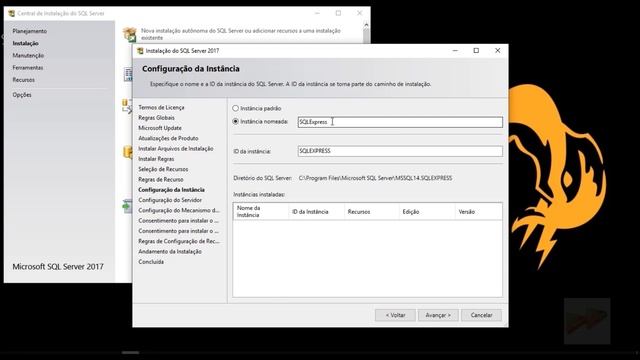Click Edição column header
This screenshot has width=640, height=360.
[427, 211]
